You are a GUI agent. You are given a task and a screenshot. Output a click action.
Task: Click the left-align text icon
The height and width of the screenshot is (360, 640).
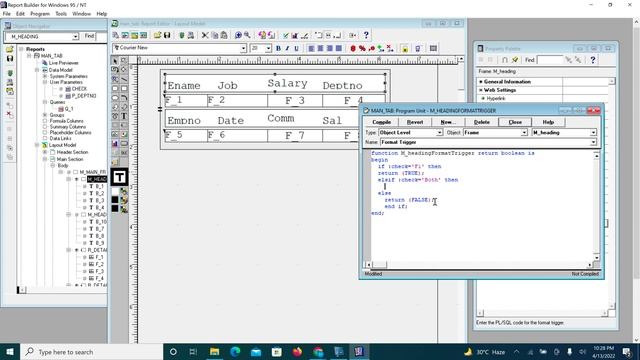tap(311, 48)
